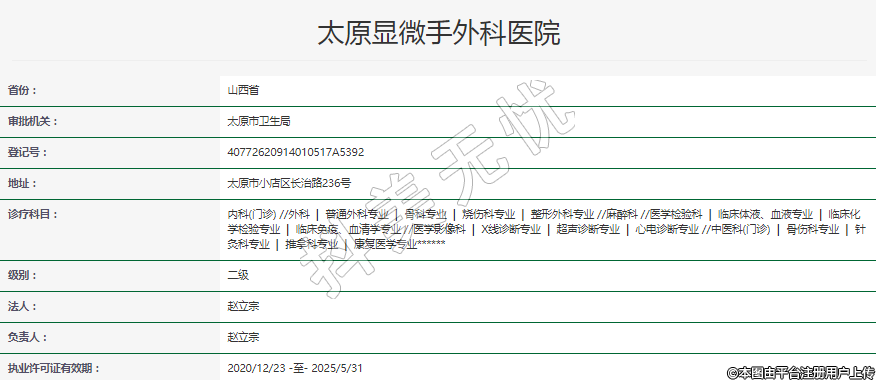Viewport: 876px width, 380px height.
Task: Click the approving authority 太原市卫生局
Action: 259,121
